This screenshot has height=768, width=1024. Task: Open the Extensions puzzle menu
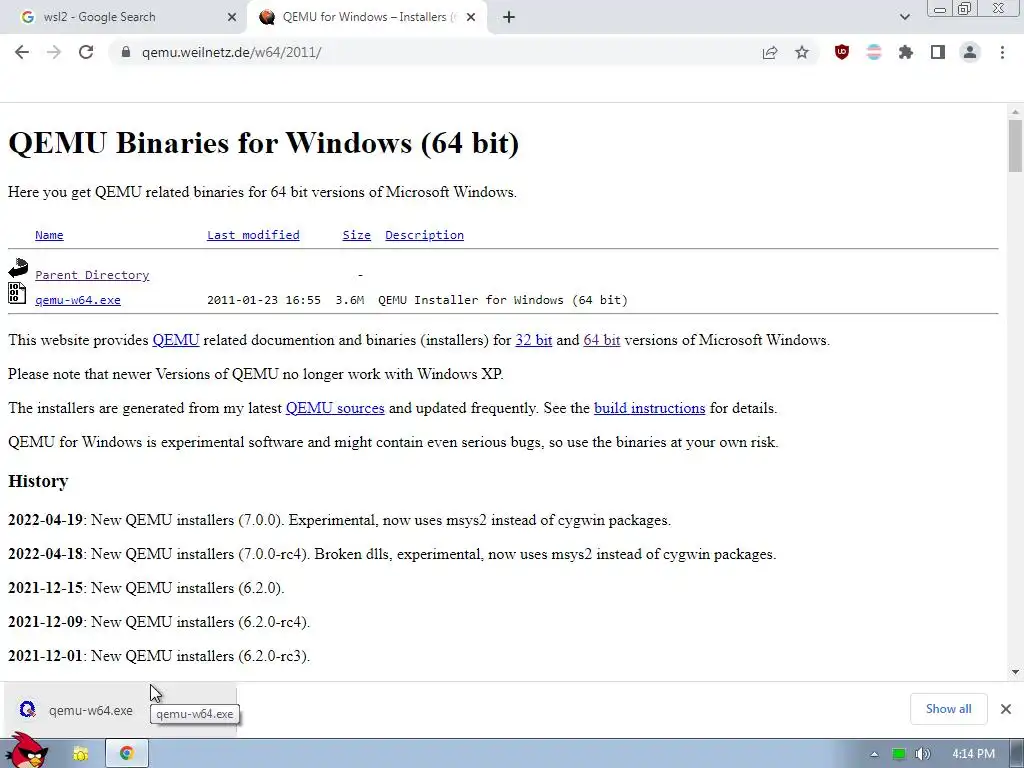point(906,52)
